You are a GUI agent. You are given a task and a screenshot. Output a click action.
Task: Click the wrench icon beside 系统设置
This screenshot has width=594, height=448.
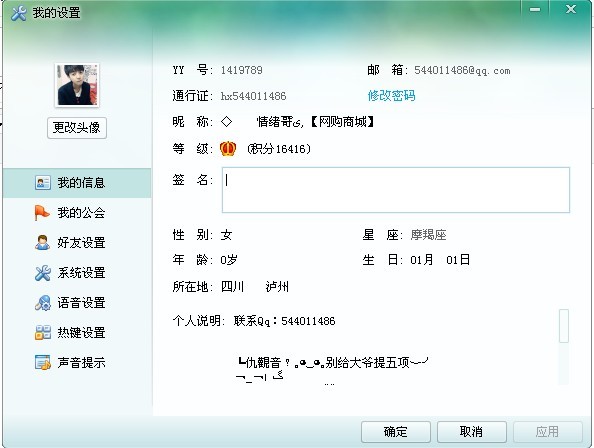(x=42, y=273)
